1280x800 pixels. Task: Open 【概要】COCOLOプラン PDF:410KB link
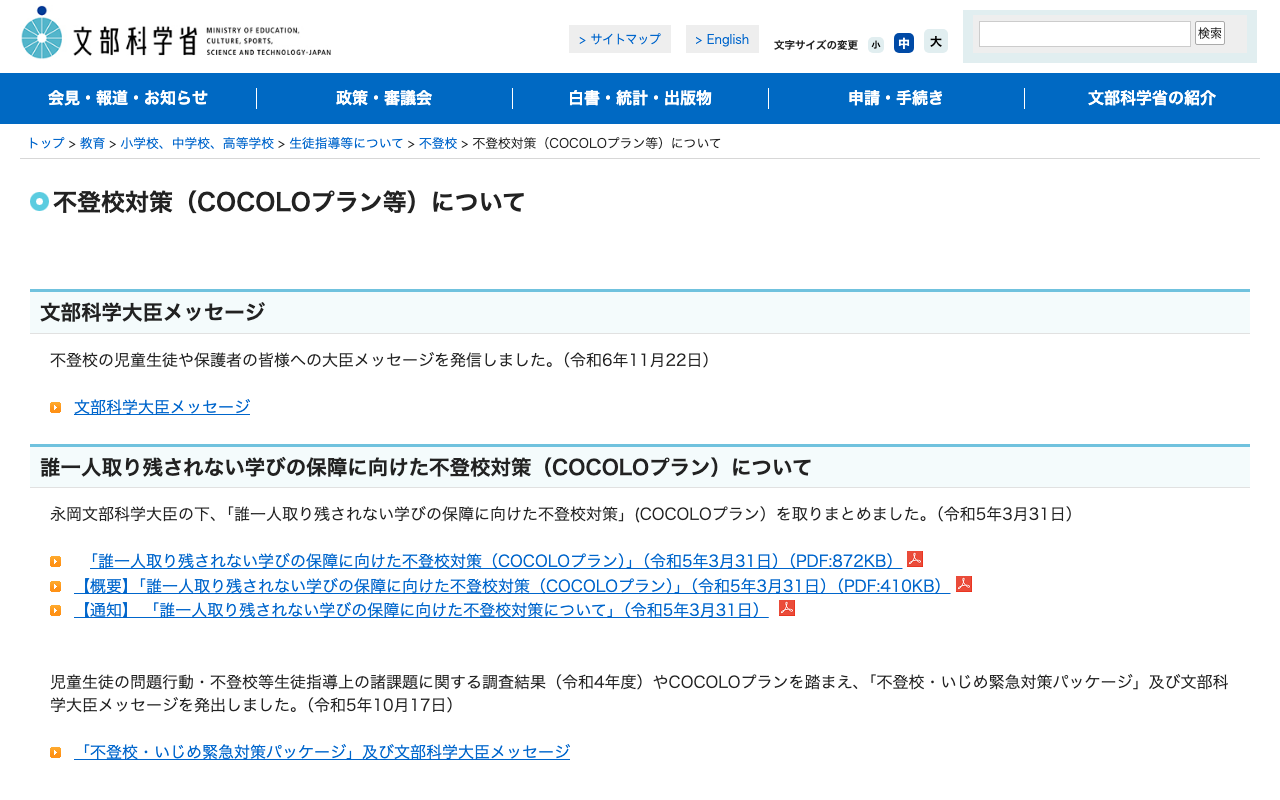tap(512, 586)
